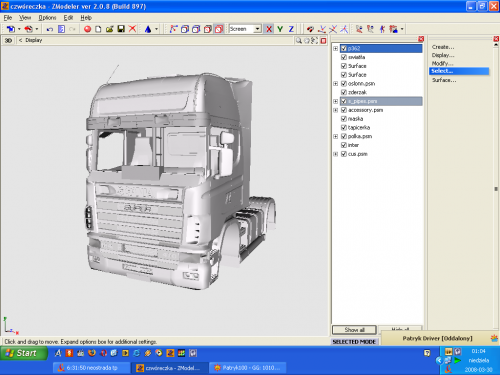
Task: Open the dropdown after the last toolbar icon
Action: [x=402, y=29]
